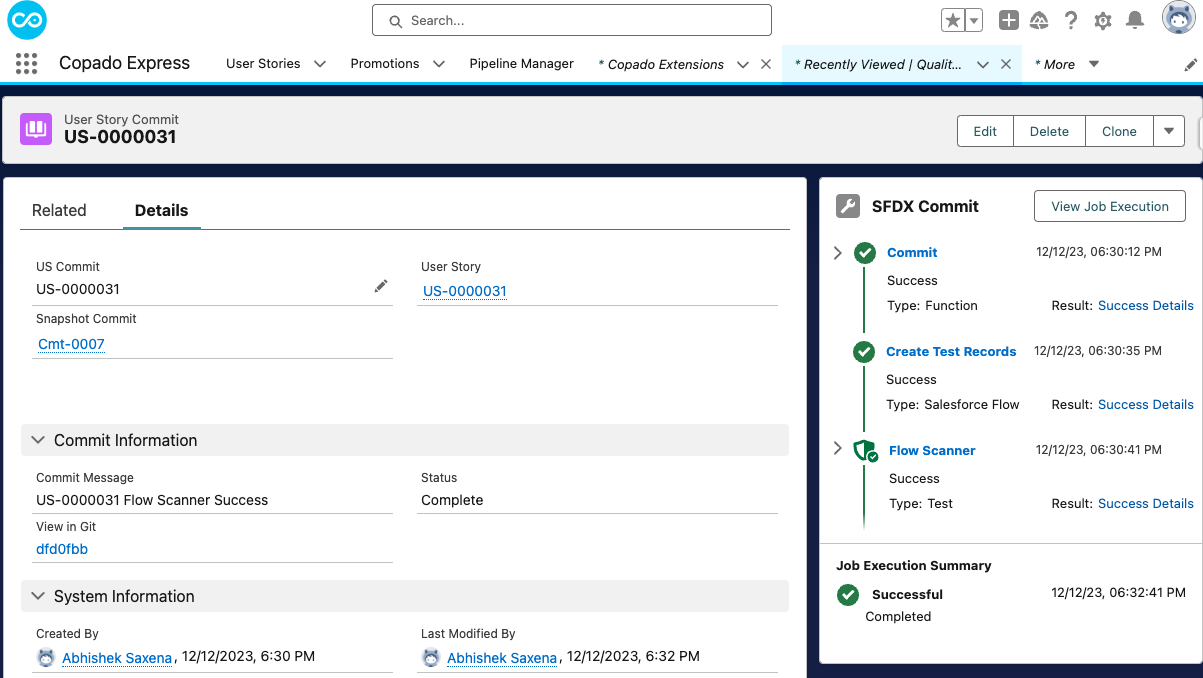This screenshot has width=1203, height=678.
Task: Open the dfd0fbb Git commit link
Action: point(62,549)
